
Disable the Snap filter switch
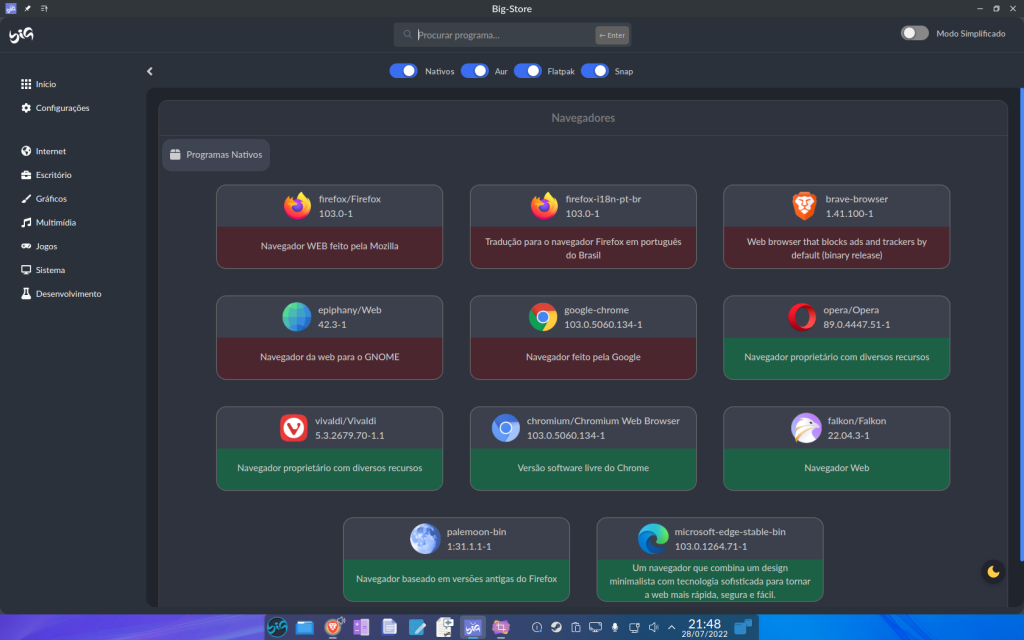click(595, 71)
